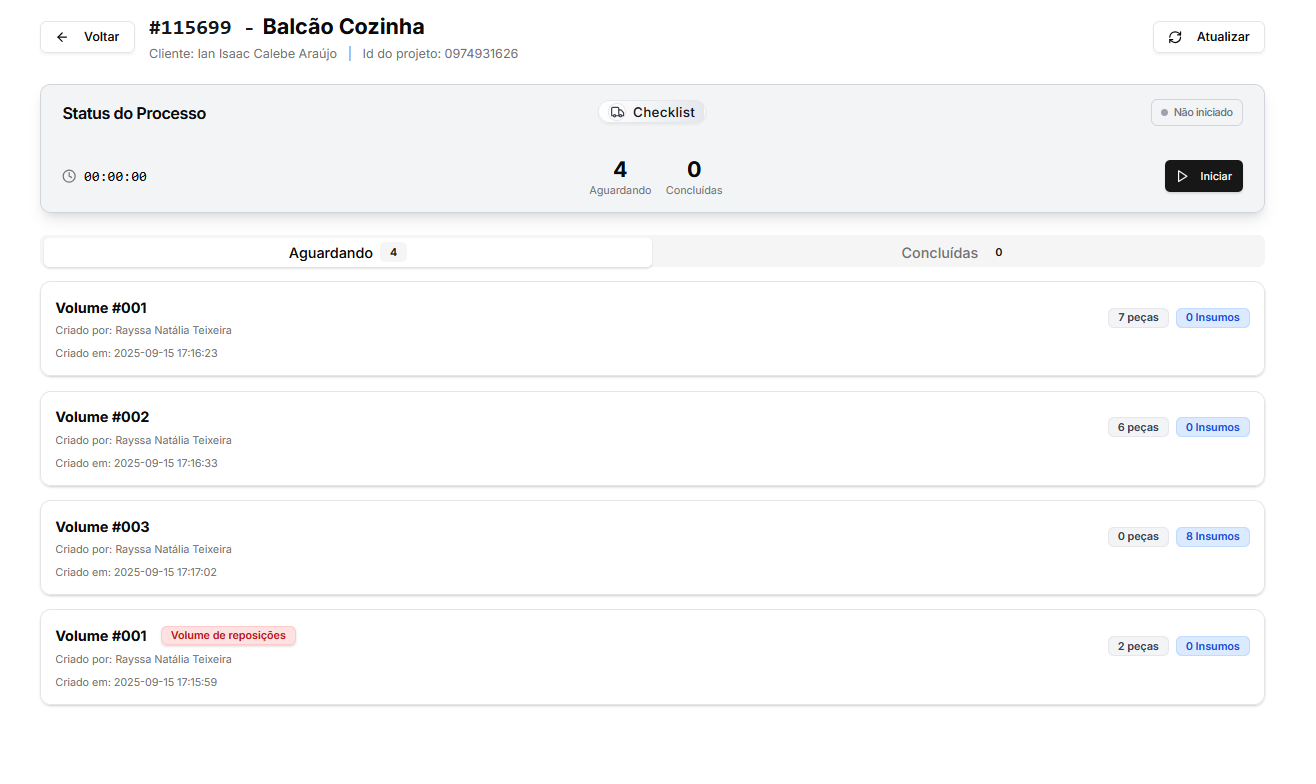The height and width of the screenshot is (784, 1316).
Task: Click the refresh icon beside Atualizar
Action: (x=1175, y=37)
